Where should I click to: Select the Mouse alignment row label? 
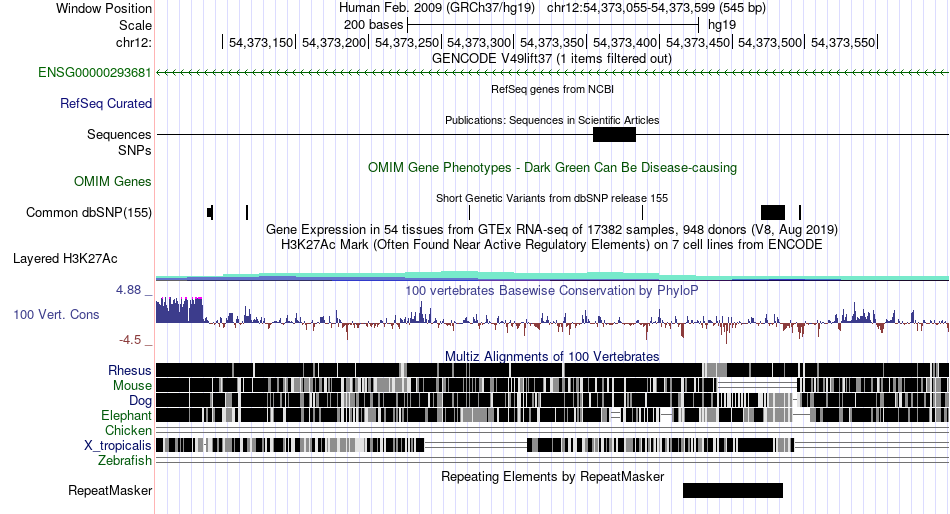pos(132,386)
